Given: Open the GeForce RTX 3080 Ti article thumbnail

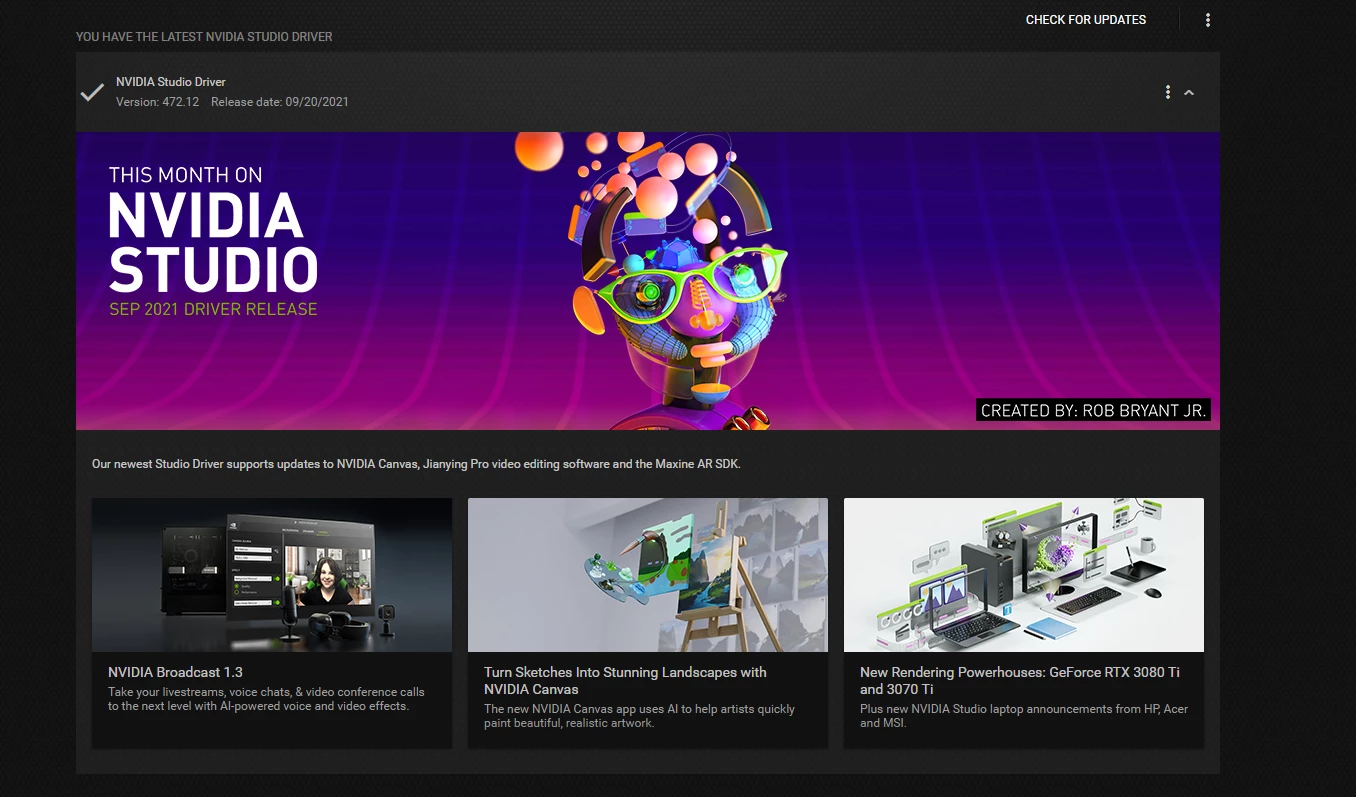Looking at the screenshot, I should point(1024,575).
